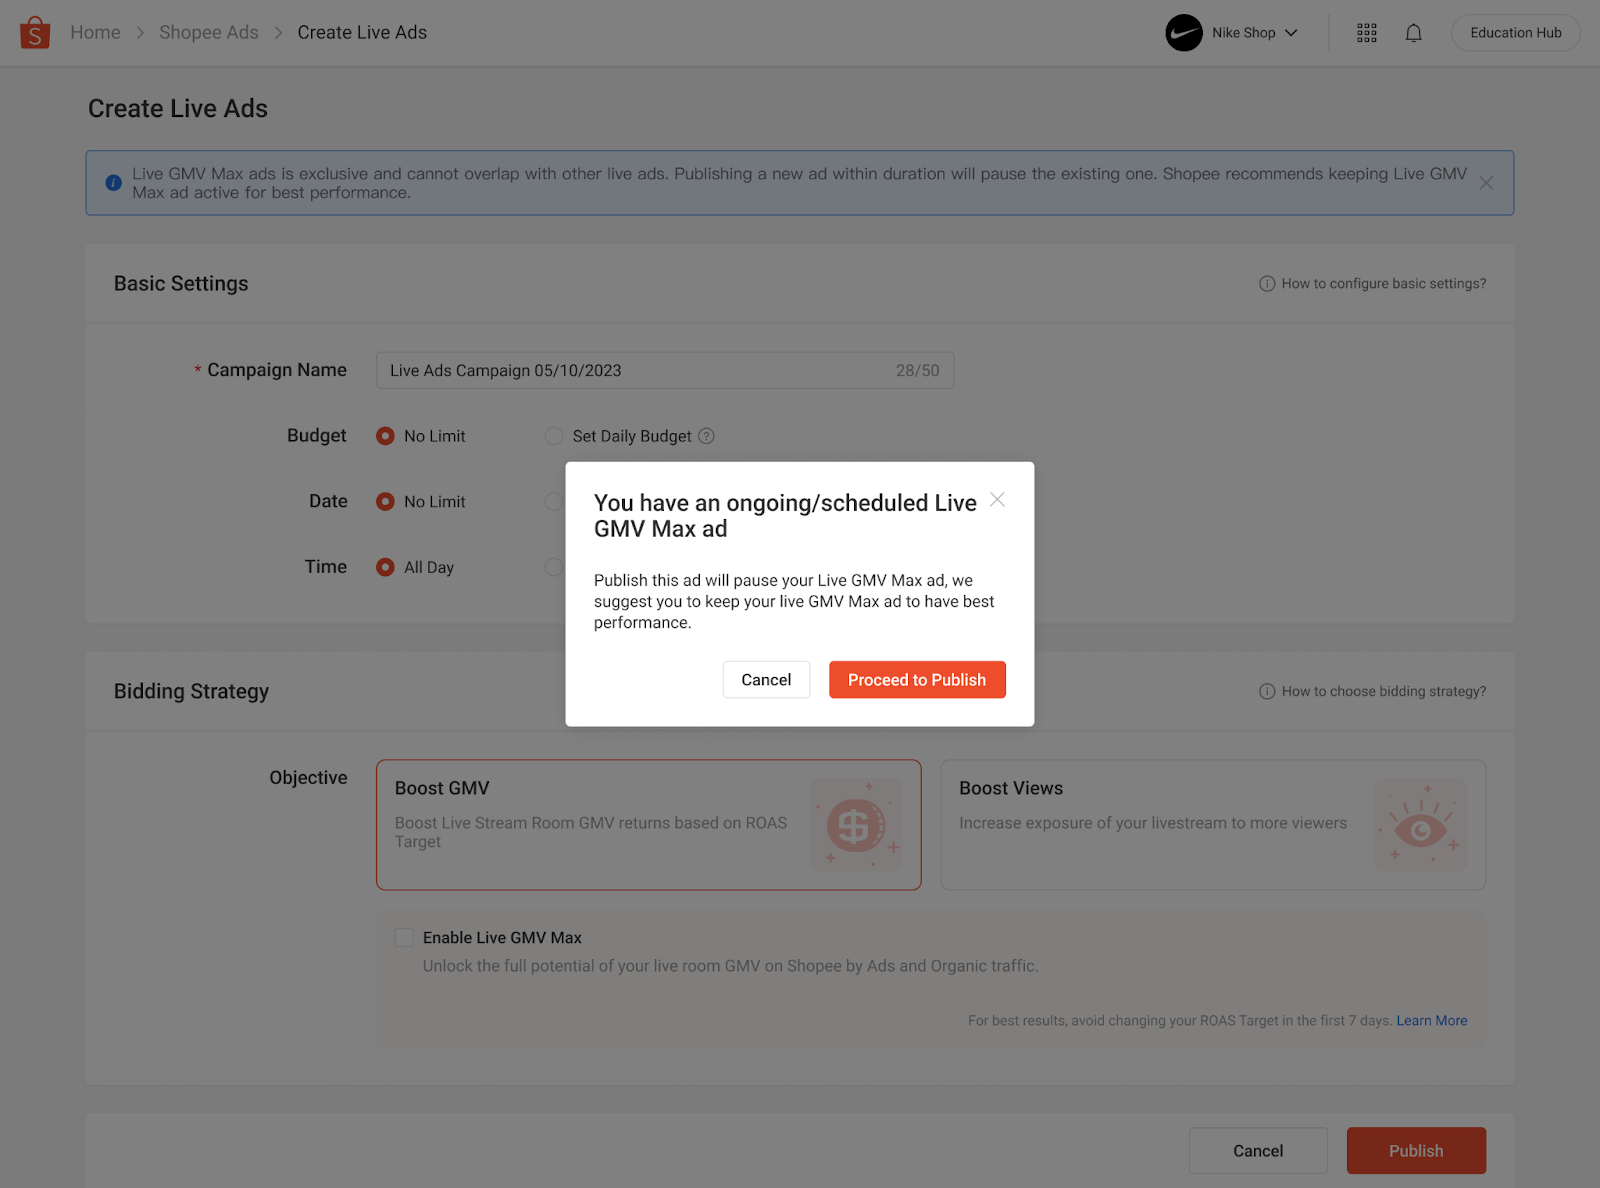The image size is (1600, 1188).
Task: Open Education Hub
Action: coord(1515,33)
